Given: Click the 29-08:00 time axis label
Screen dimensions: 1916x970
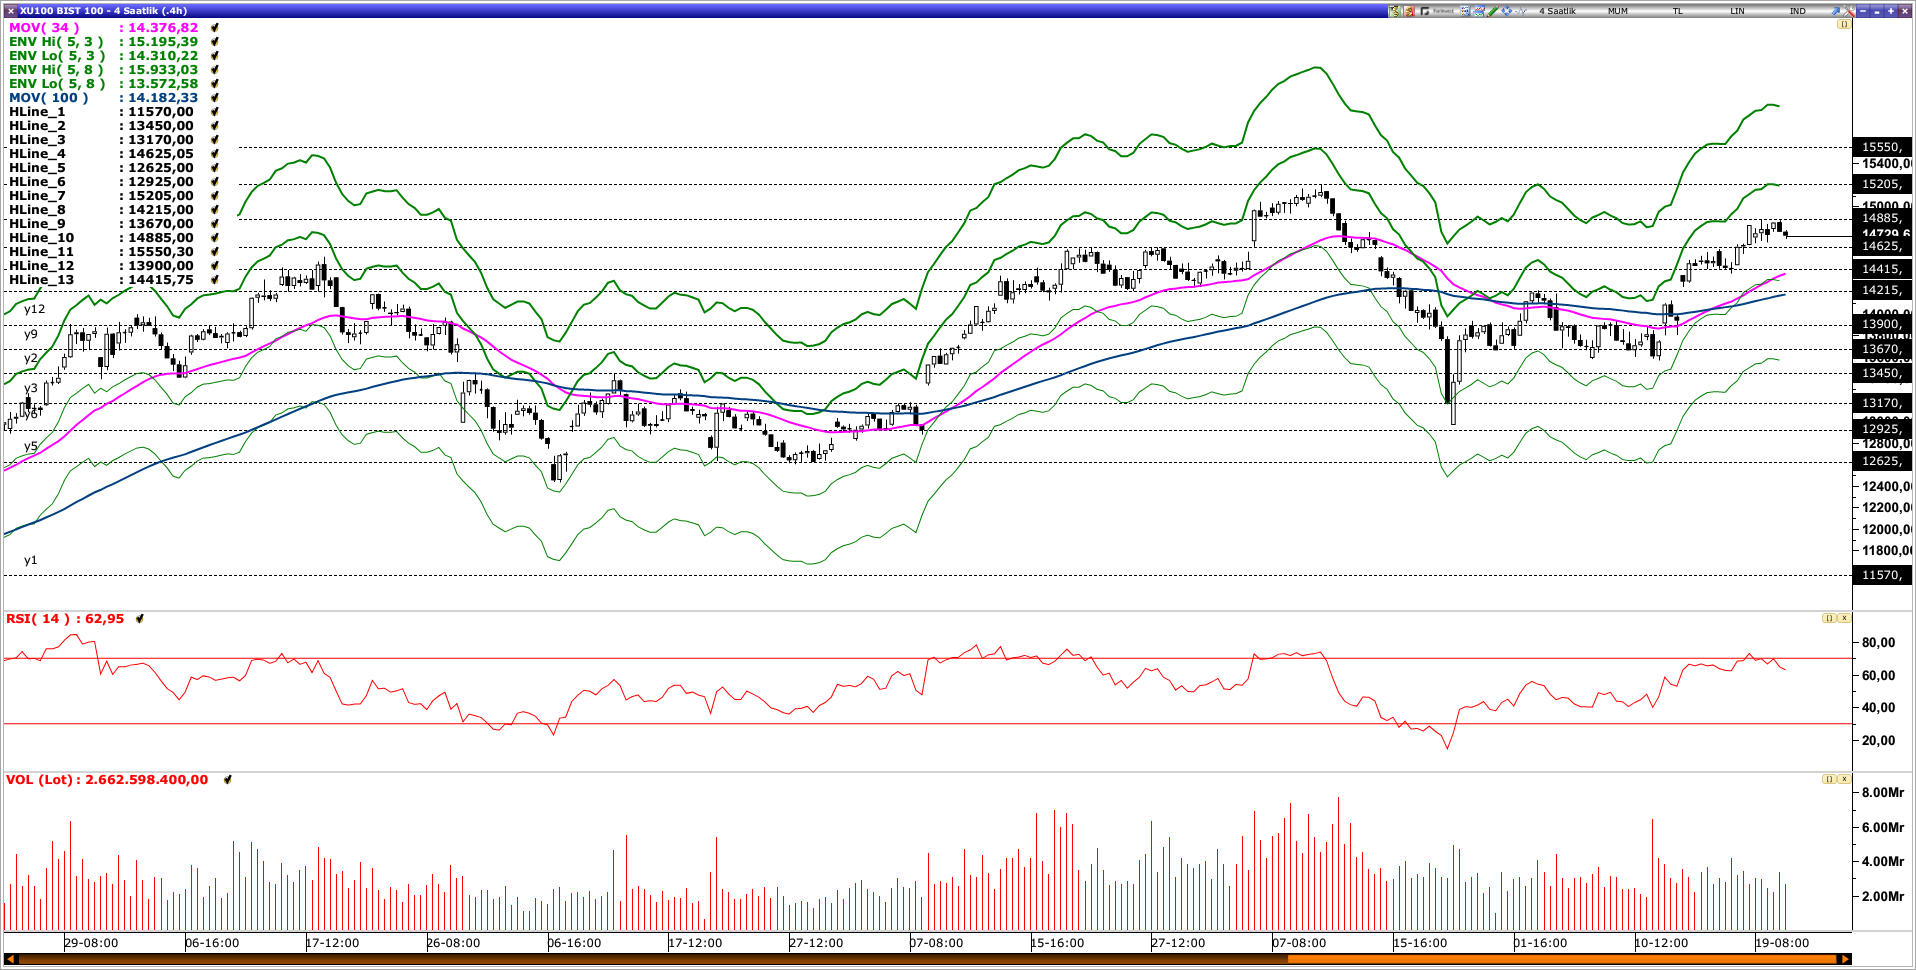Looking at the screenshot, I should [x=91, y=943].
